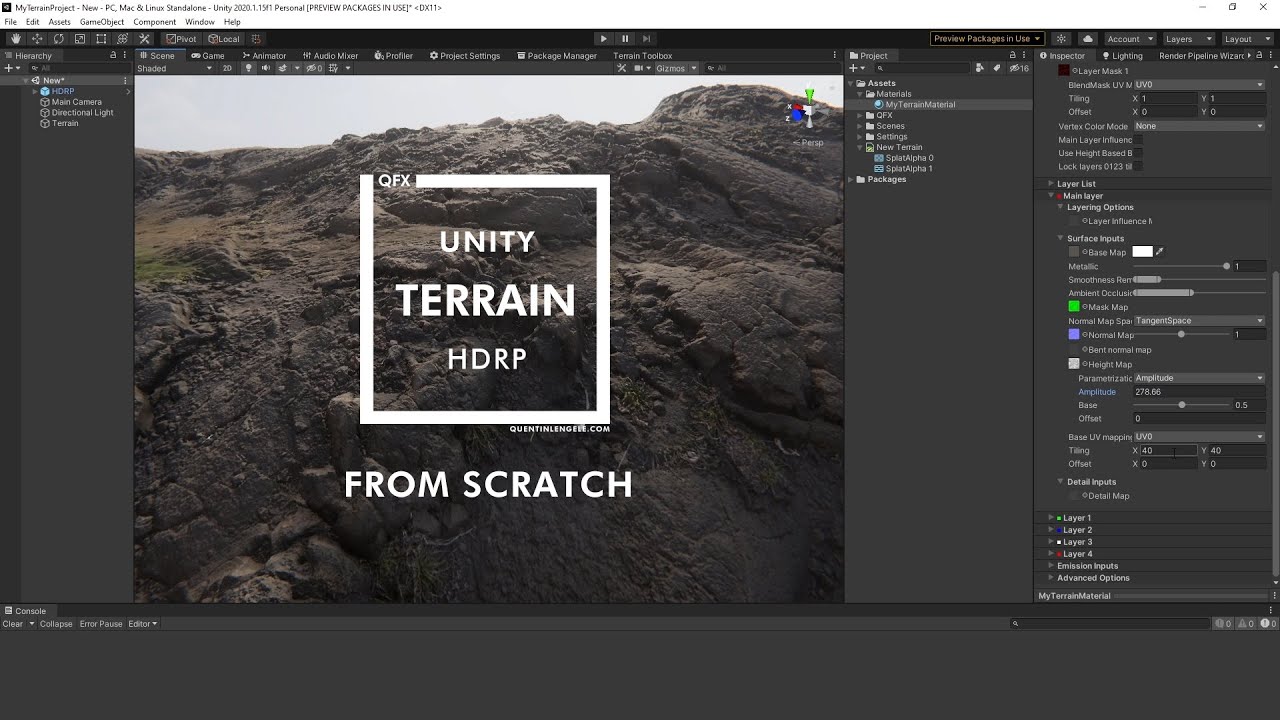Click the green Mask Map texture slot

click(x=1074, y=307)
